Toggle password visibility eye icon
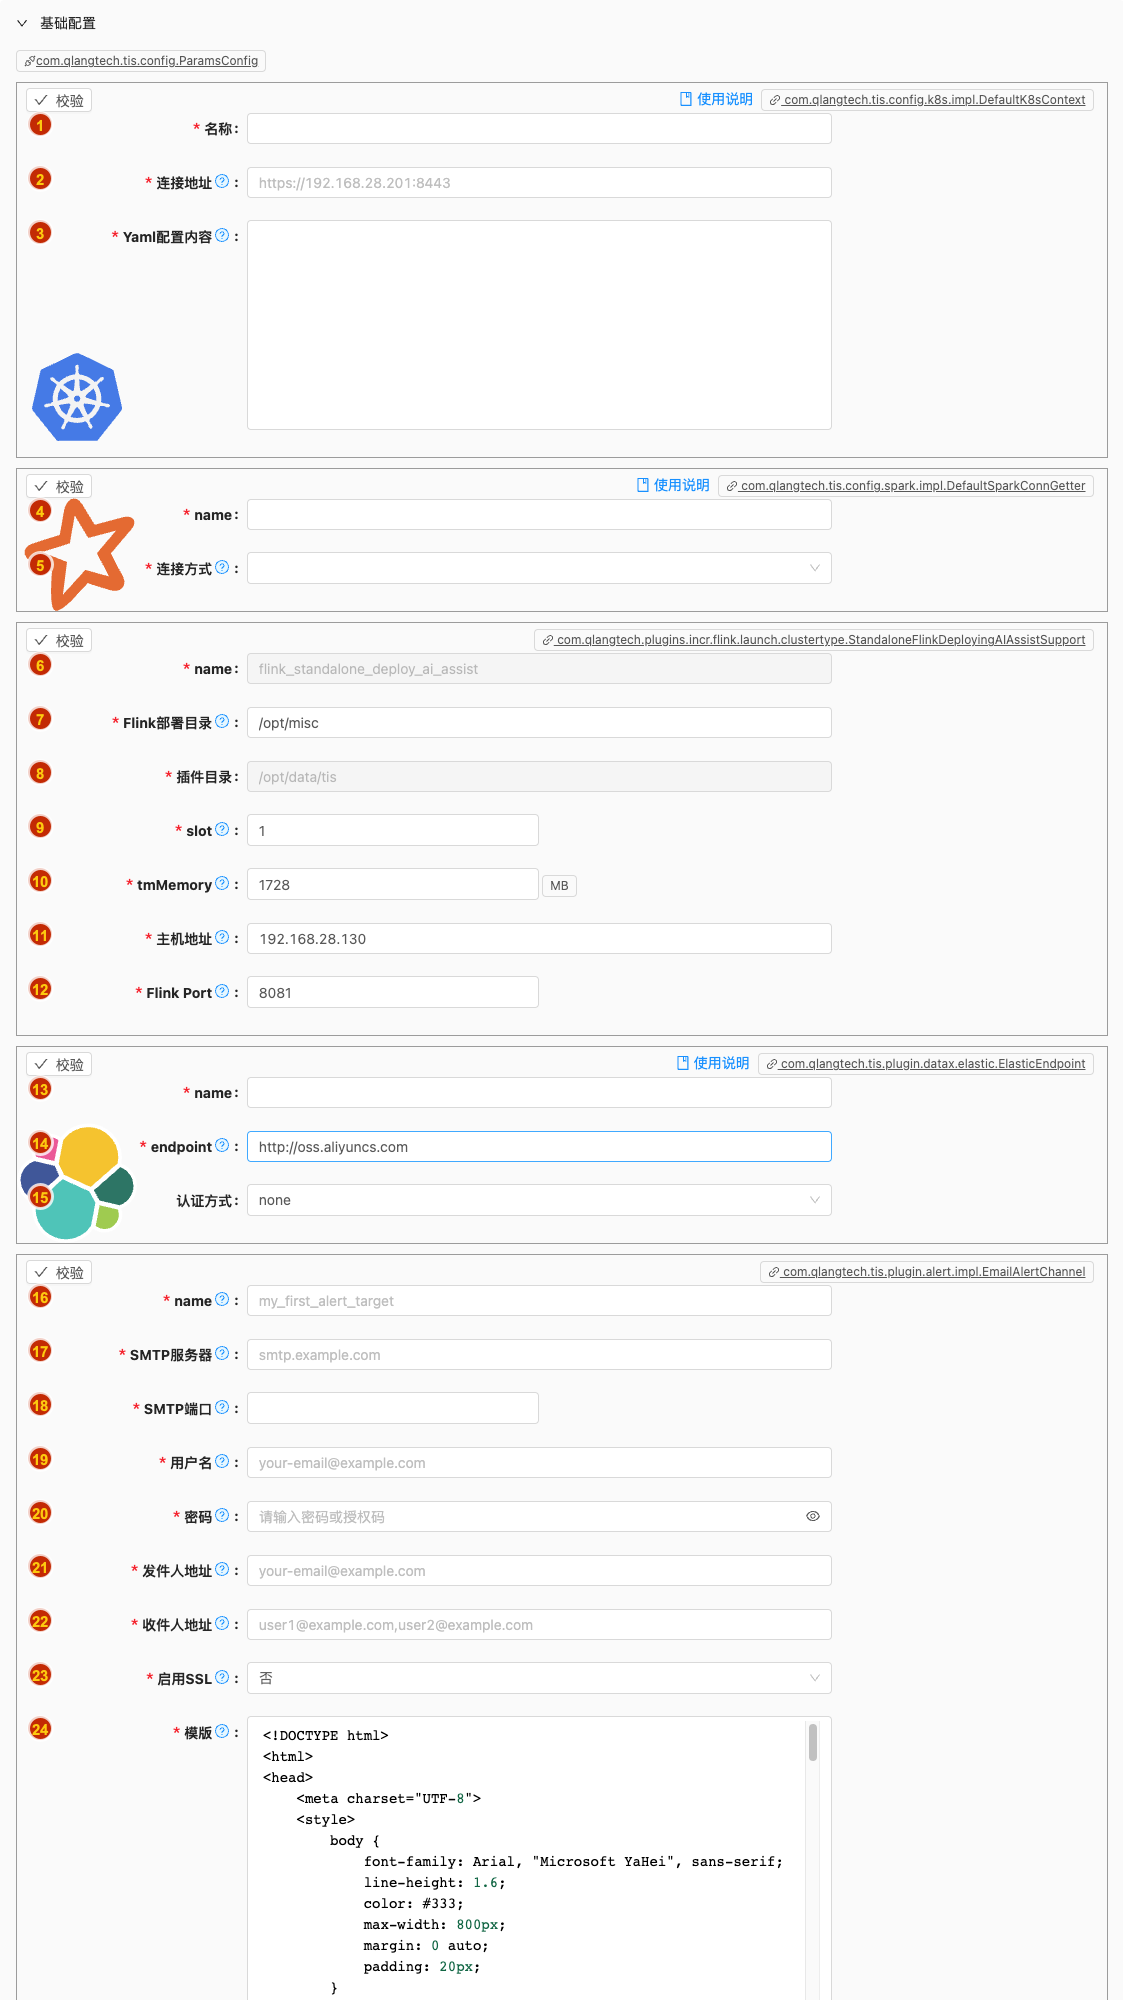Screen dimensions: 1123x2000 (812, 1516)
